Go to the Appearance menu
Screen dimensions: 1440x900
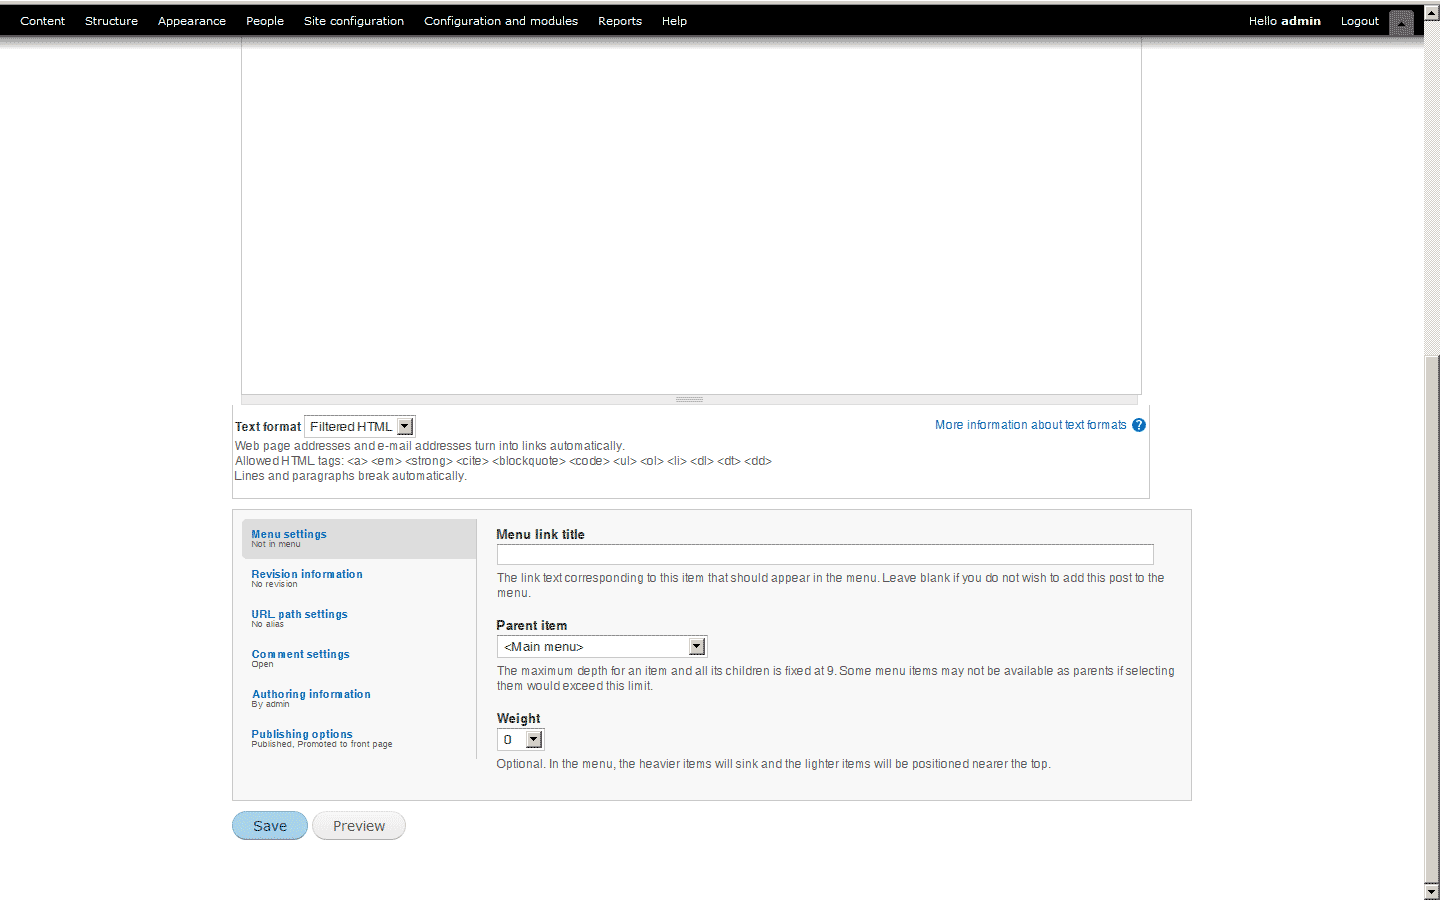click(192, 21)
